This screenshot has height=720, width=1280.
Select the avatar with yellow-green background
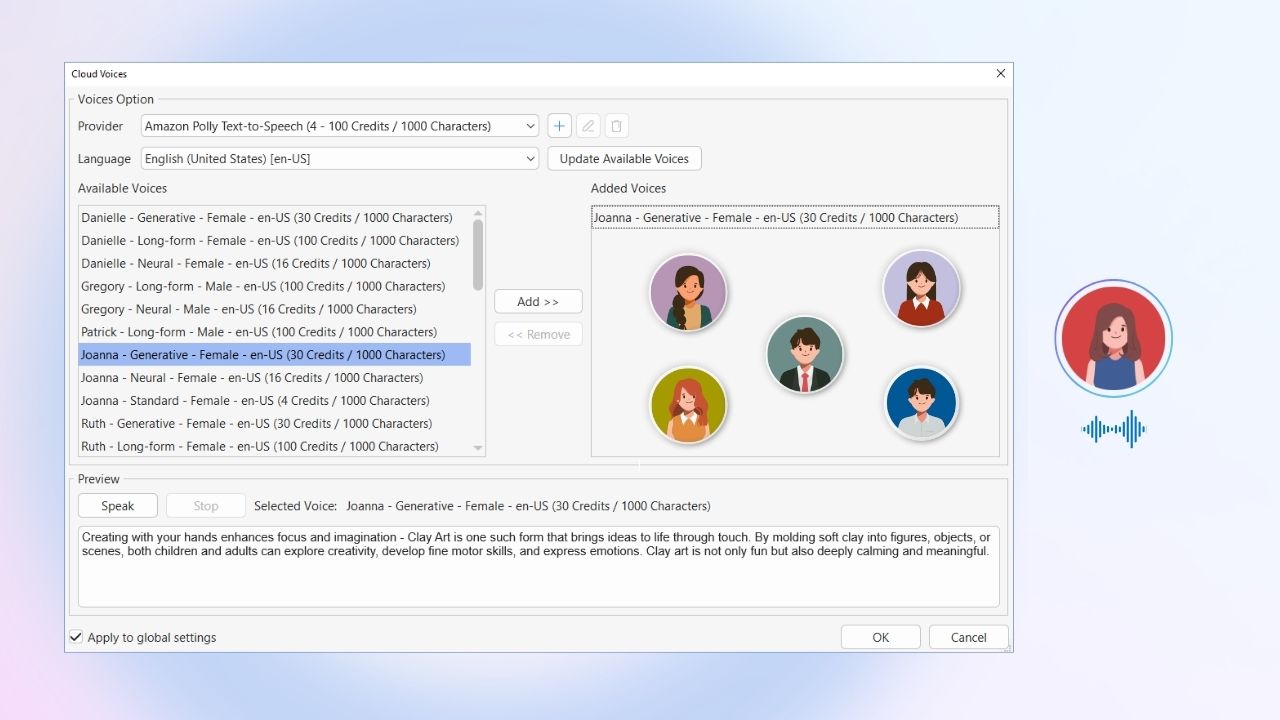[688, 404]
